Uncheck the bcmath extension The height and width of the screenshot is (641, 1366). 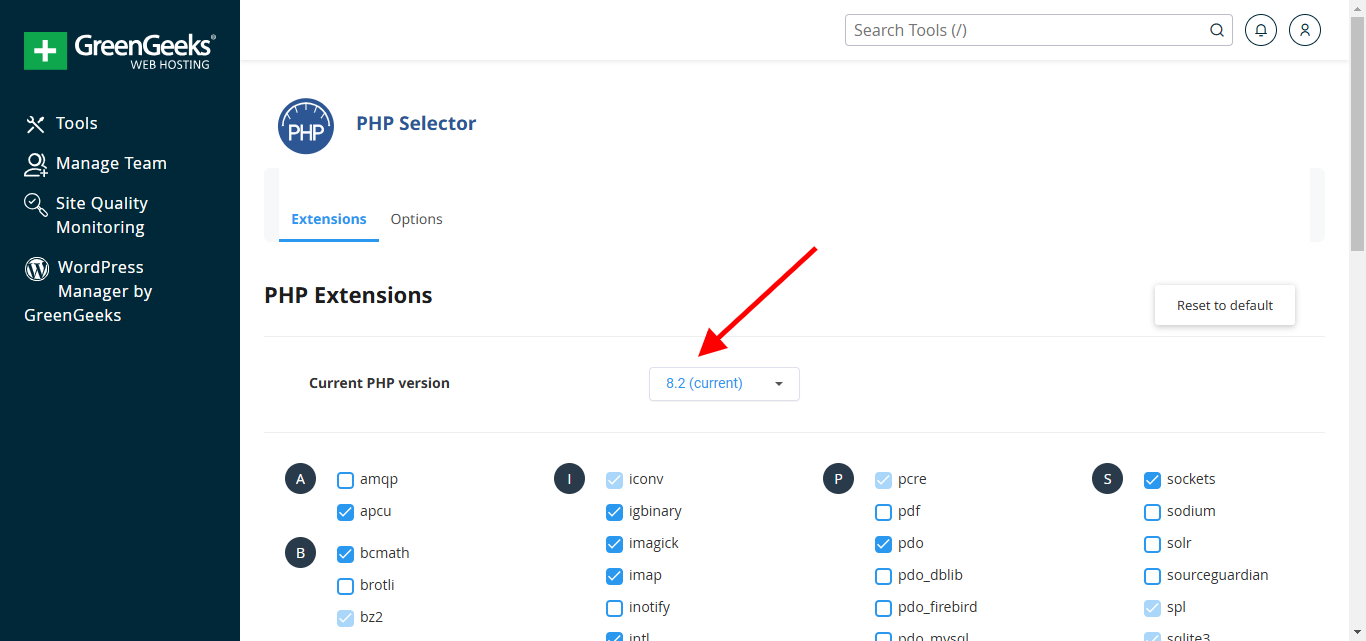[x=346, y=554]
